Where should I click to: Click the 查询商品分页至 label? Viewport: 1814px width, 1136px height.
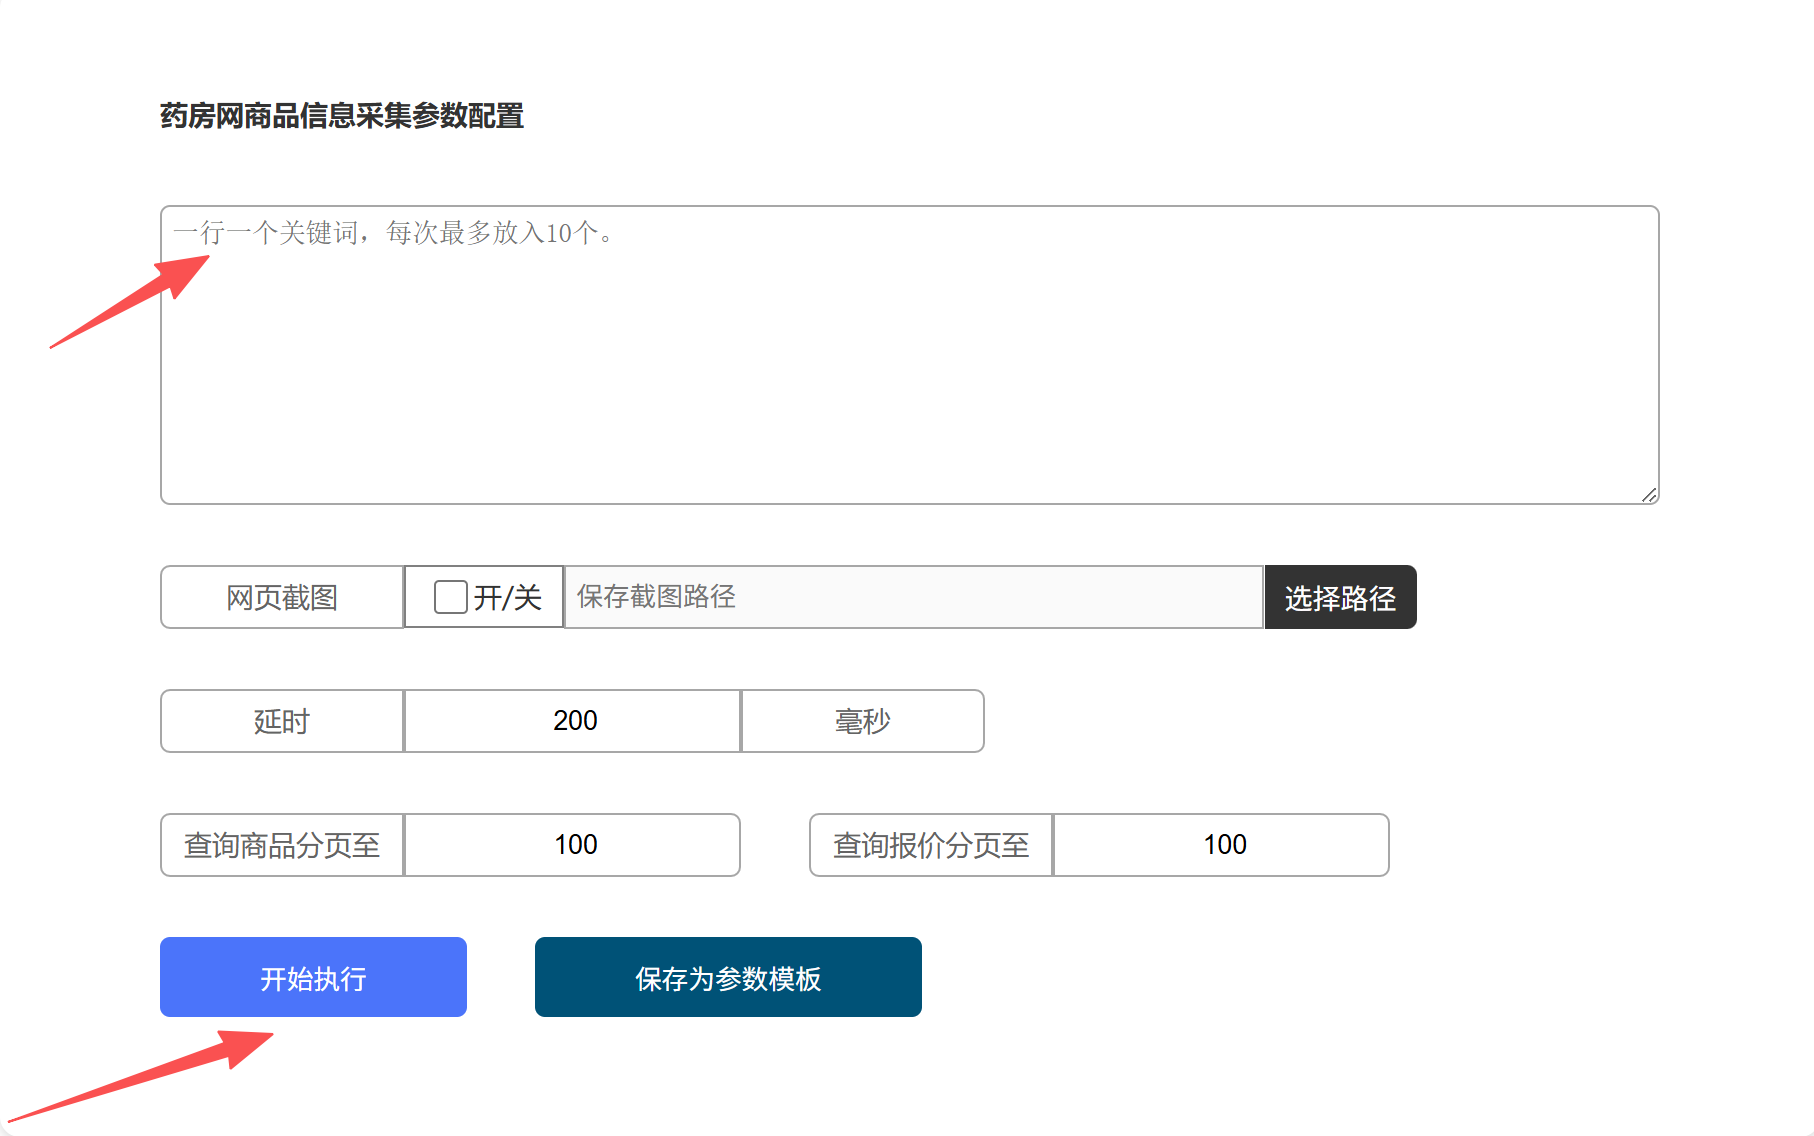[x=282, y=845]
